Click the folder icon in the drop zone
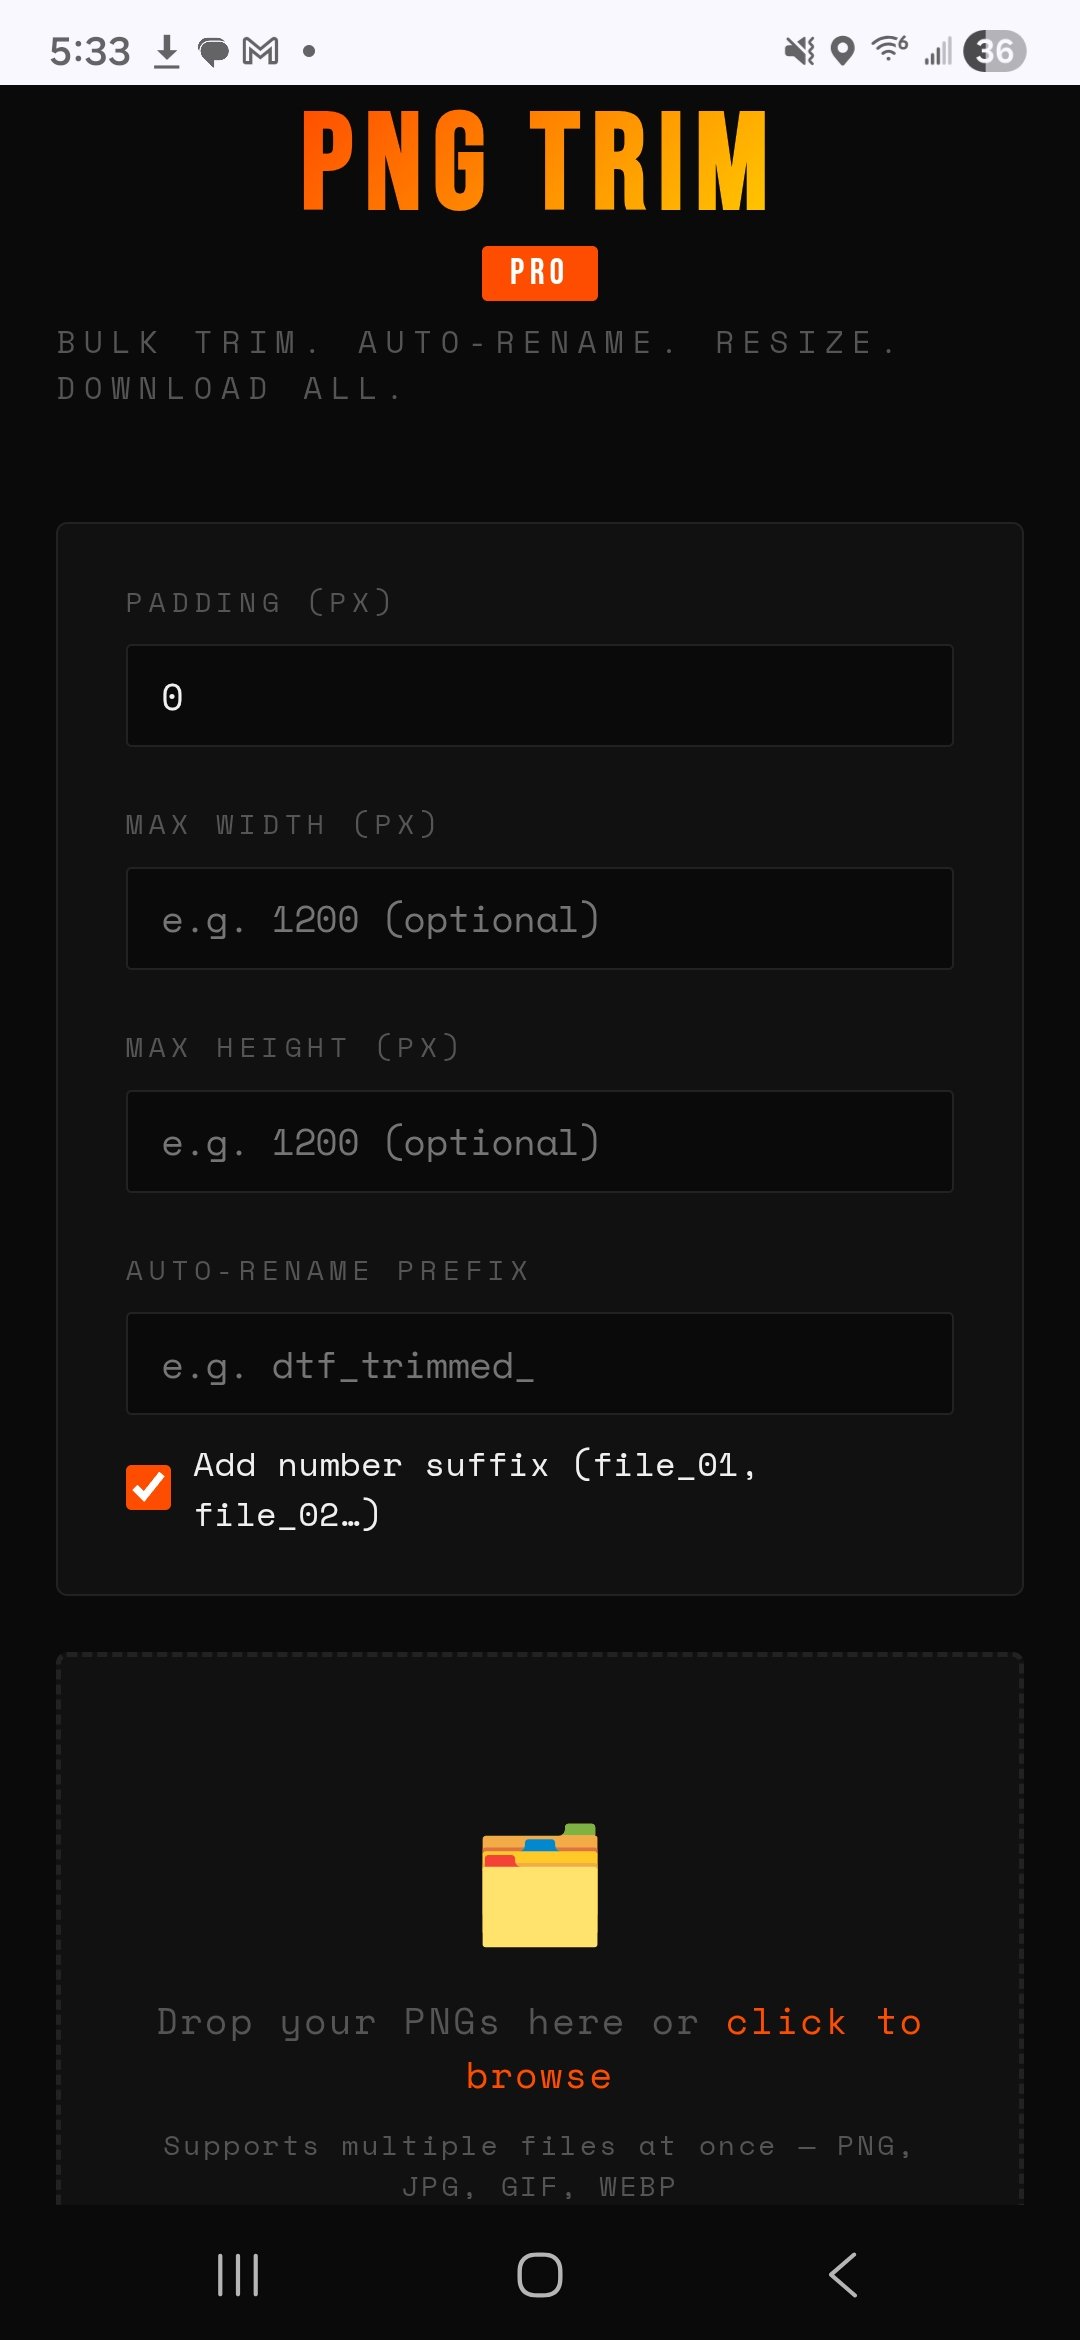 (540, 1885)
